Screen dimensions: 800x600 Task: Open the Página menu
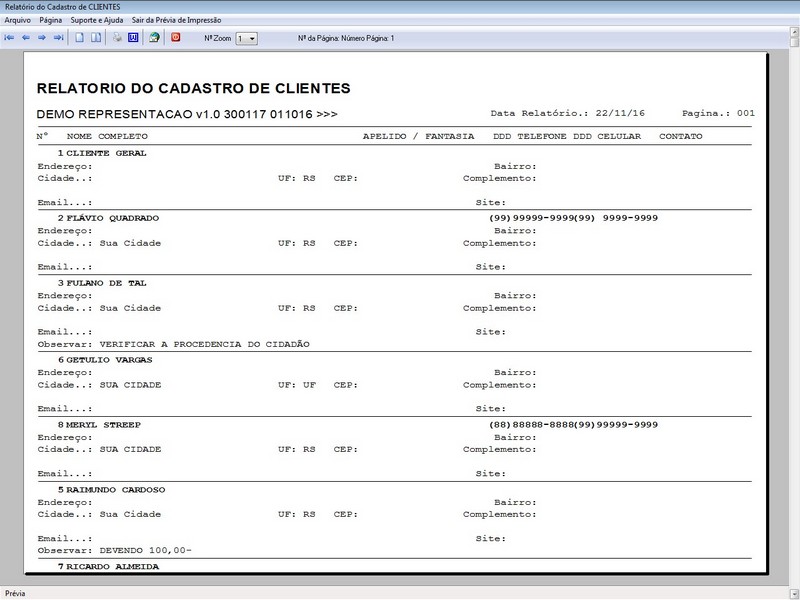51,20
